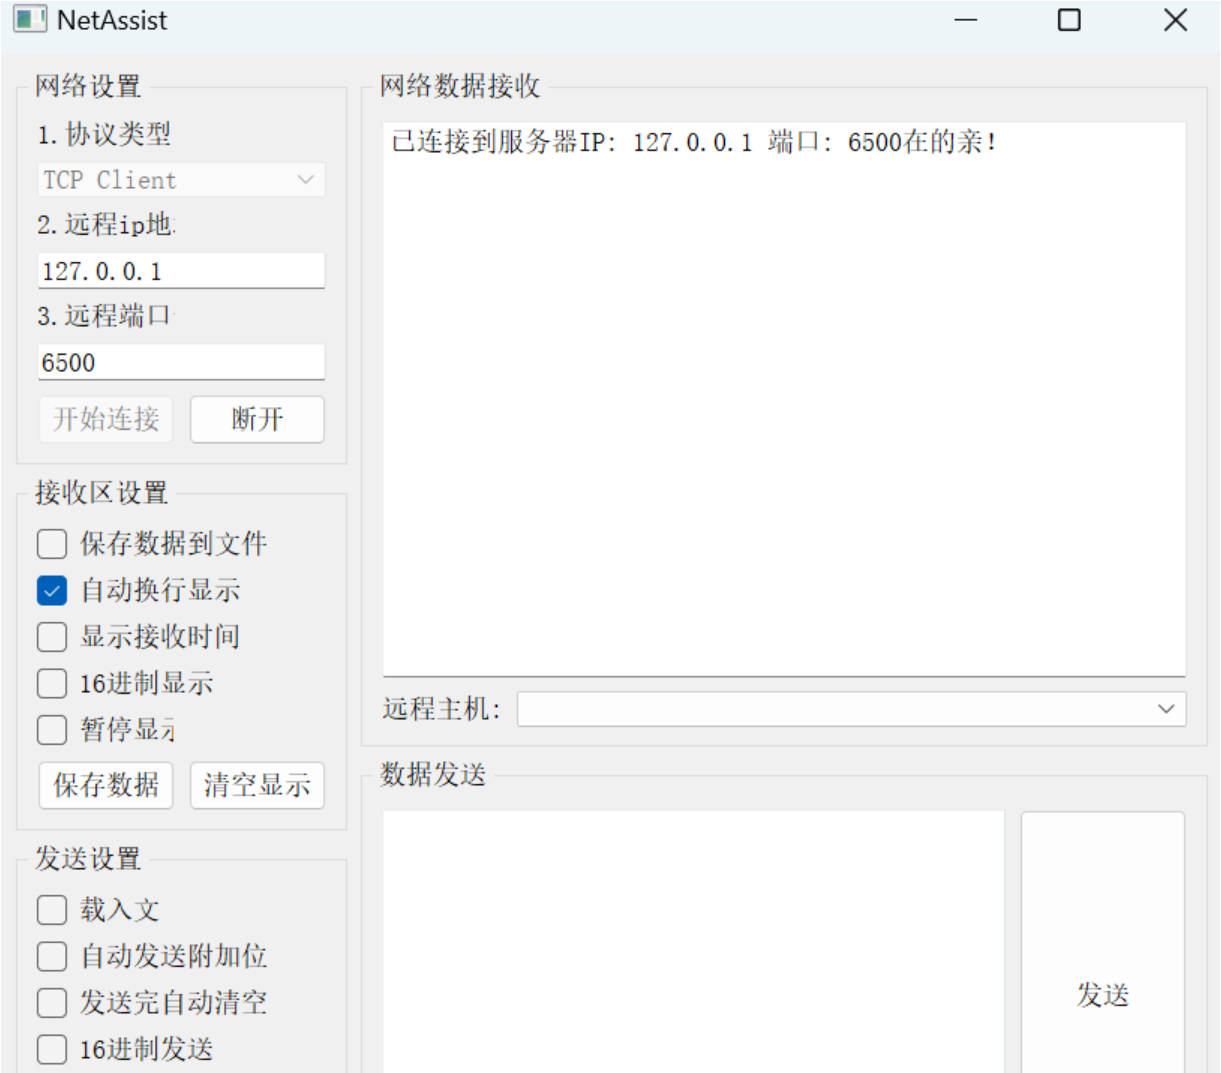Uncheck 自动换行显示 checkbox
The width and height of the screenshot is (1221, 1073).
click(52, 591)
